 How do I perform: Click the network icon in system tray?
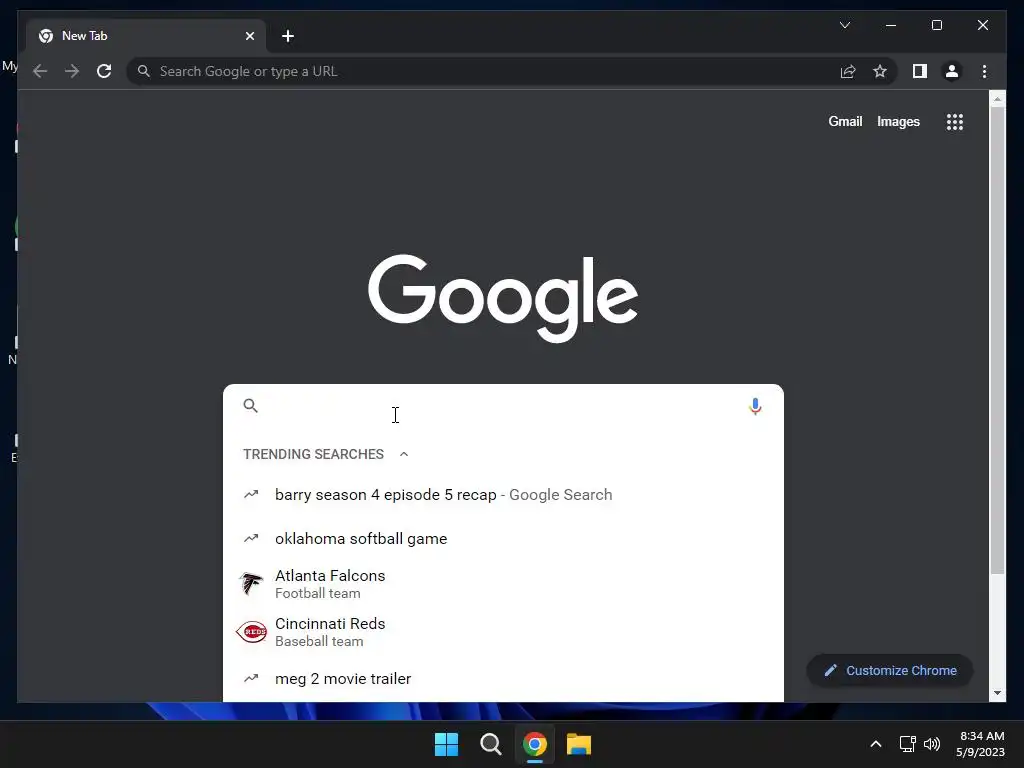907,744
